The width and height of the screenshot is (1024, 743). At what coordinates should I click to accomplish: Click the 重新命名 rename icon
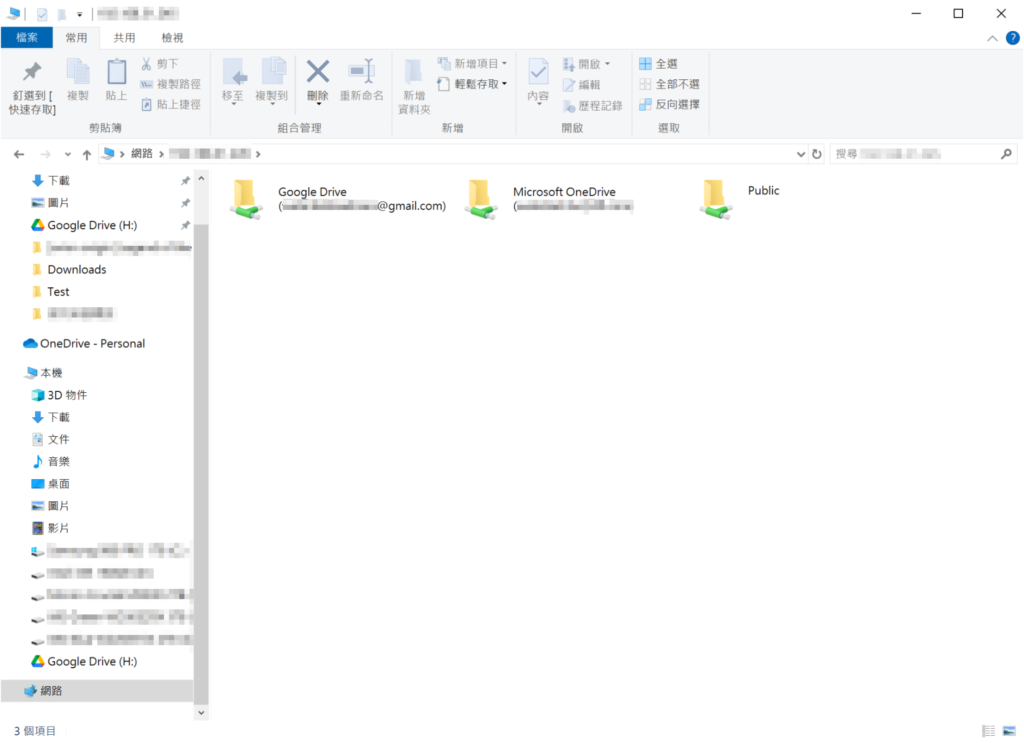pos(361,72)
